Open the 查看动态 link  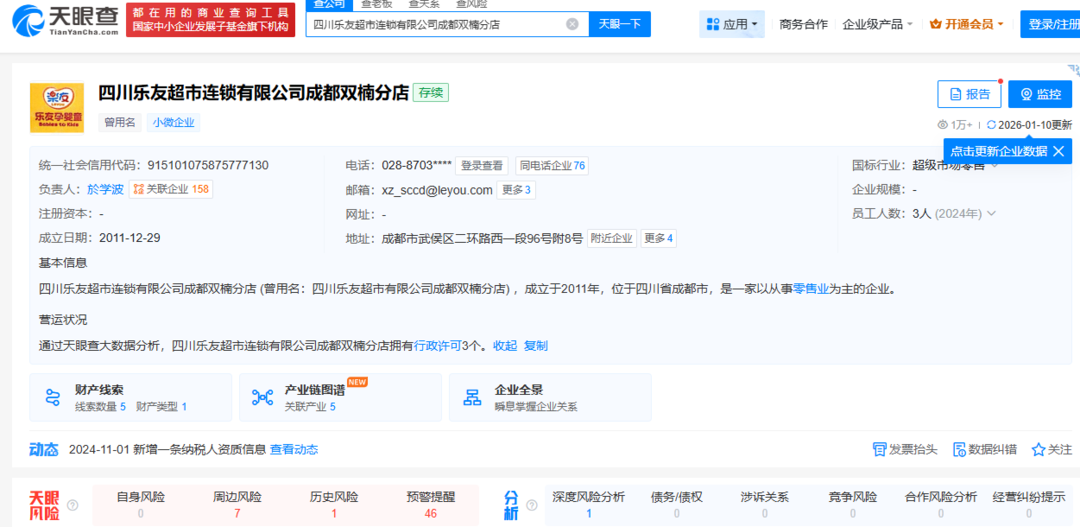(294, 450)
